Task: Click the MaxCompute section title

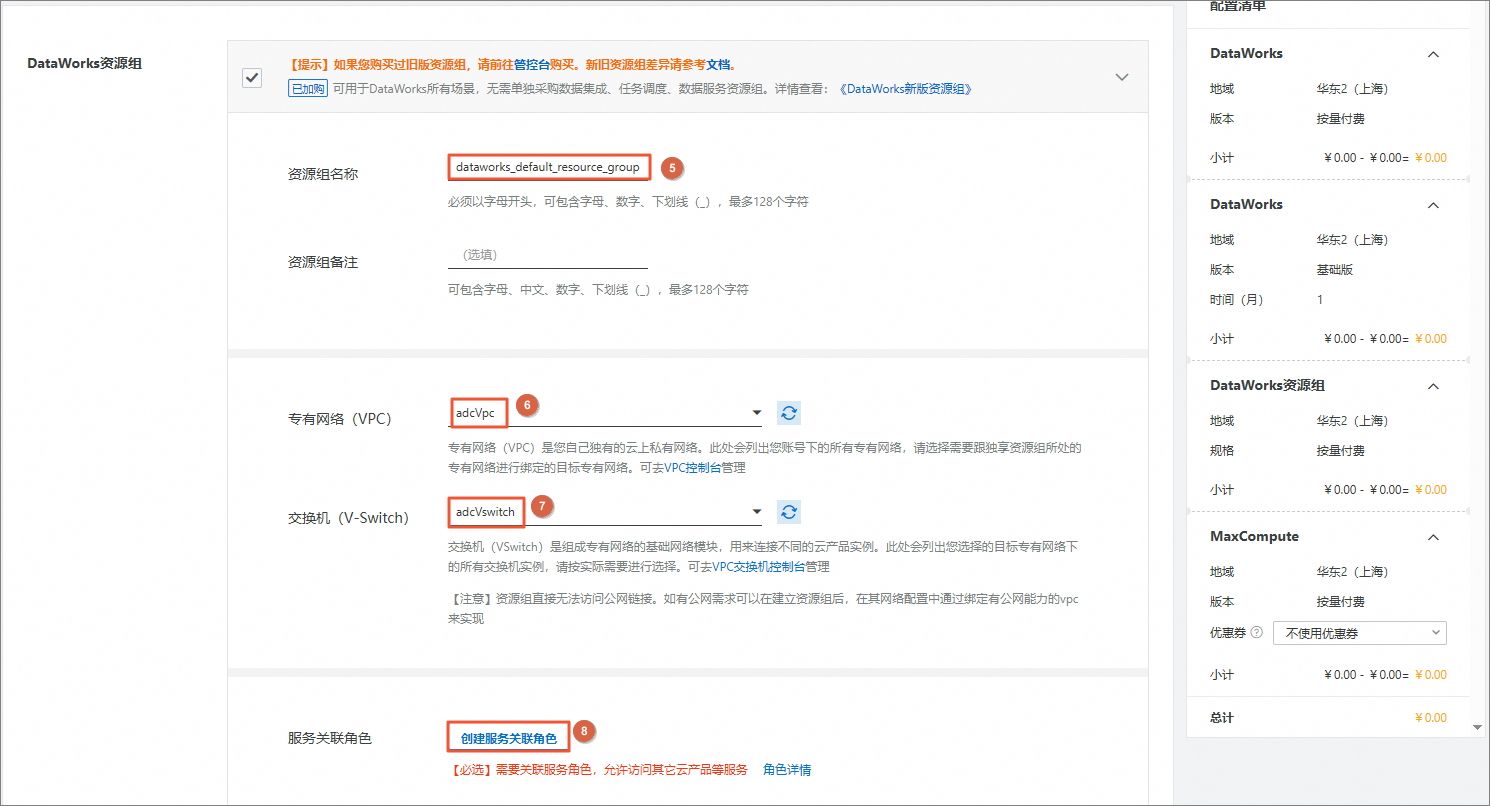Action: 1254,537
